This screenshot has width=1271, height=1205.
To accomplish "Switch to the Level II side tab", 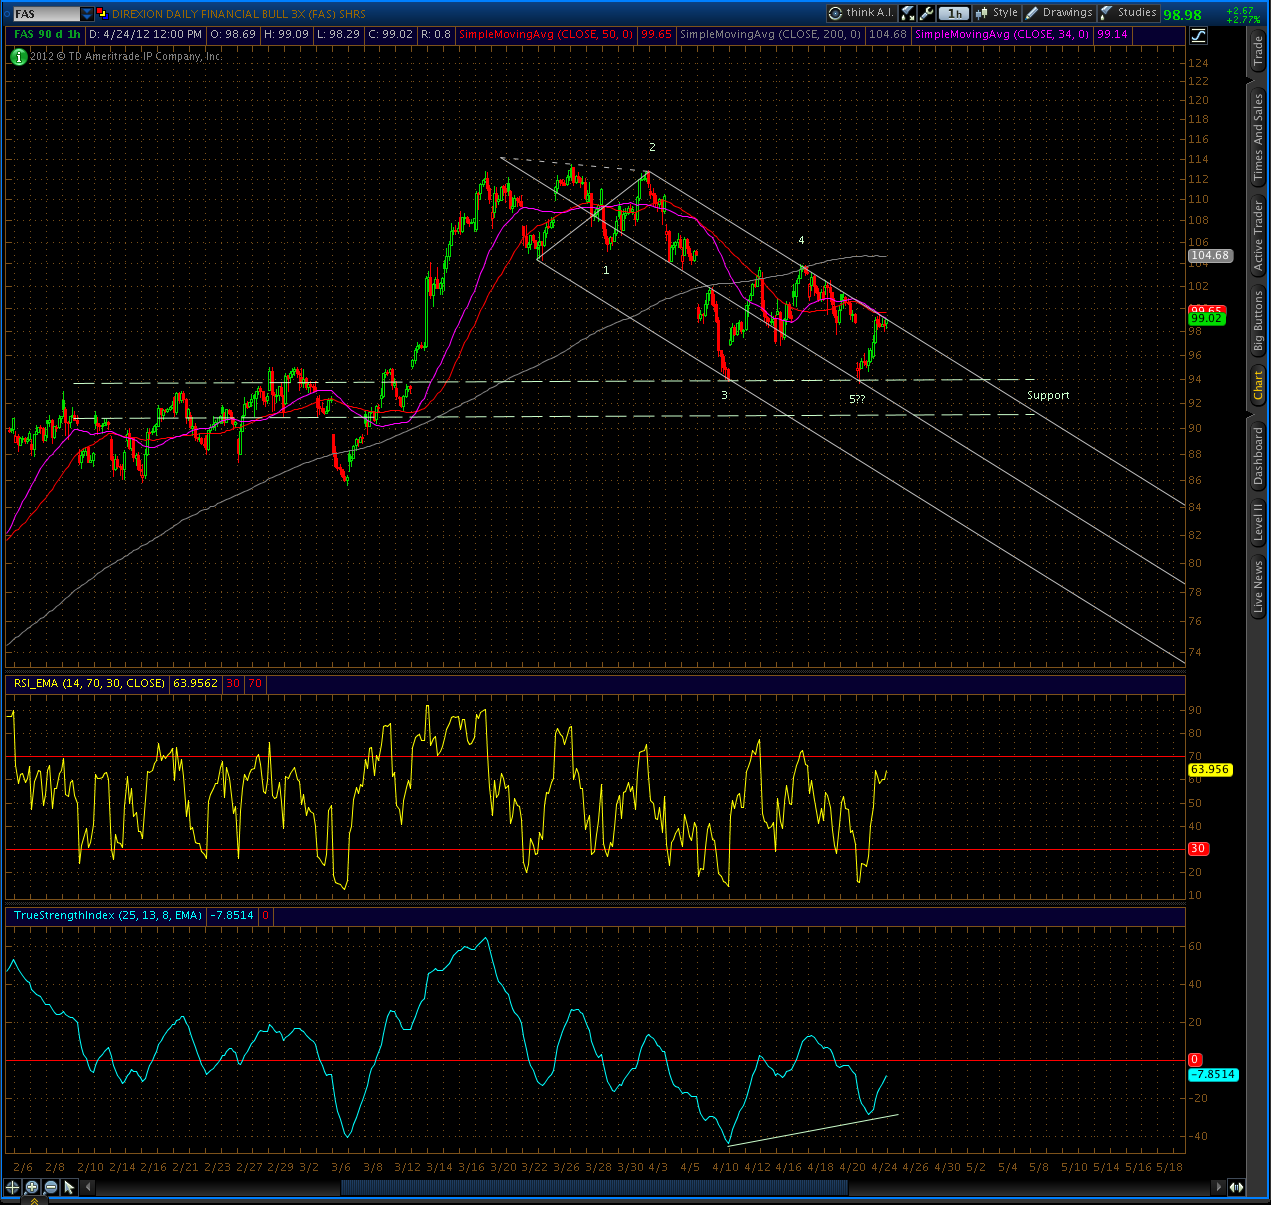I will [x=1259, y=522].
